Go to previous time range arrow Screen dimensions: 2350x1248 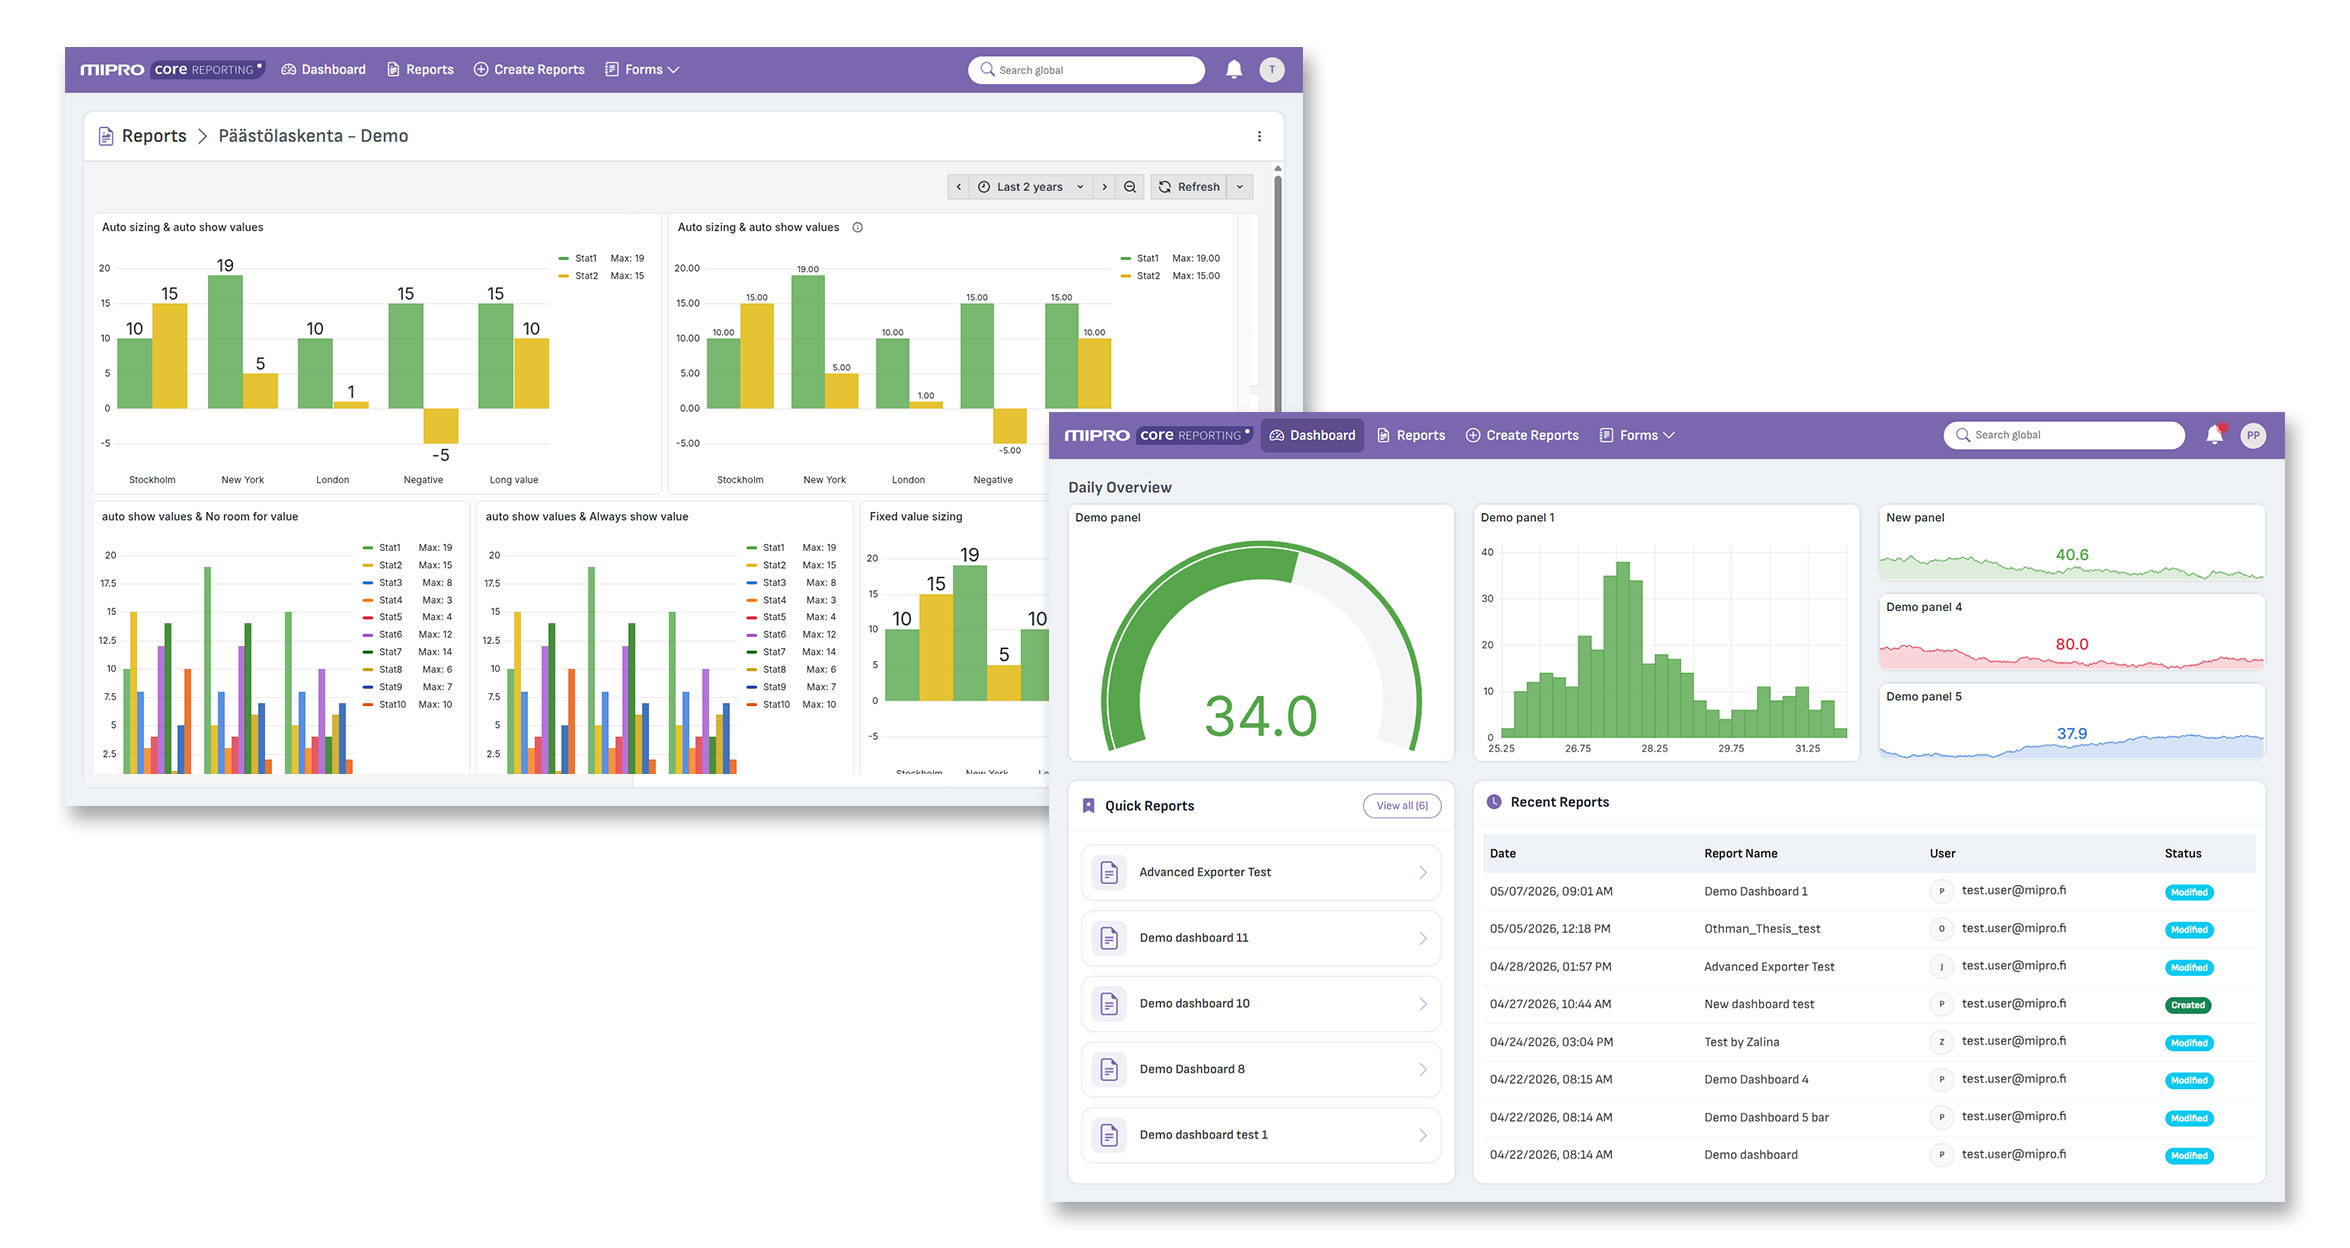click(959, 187)
